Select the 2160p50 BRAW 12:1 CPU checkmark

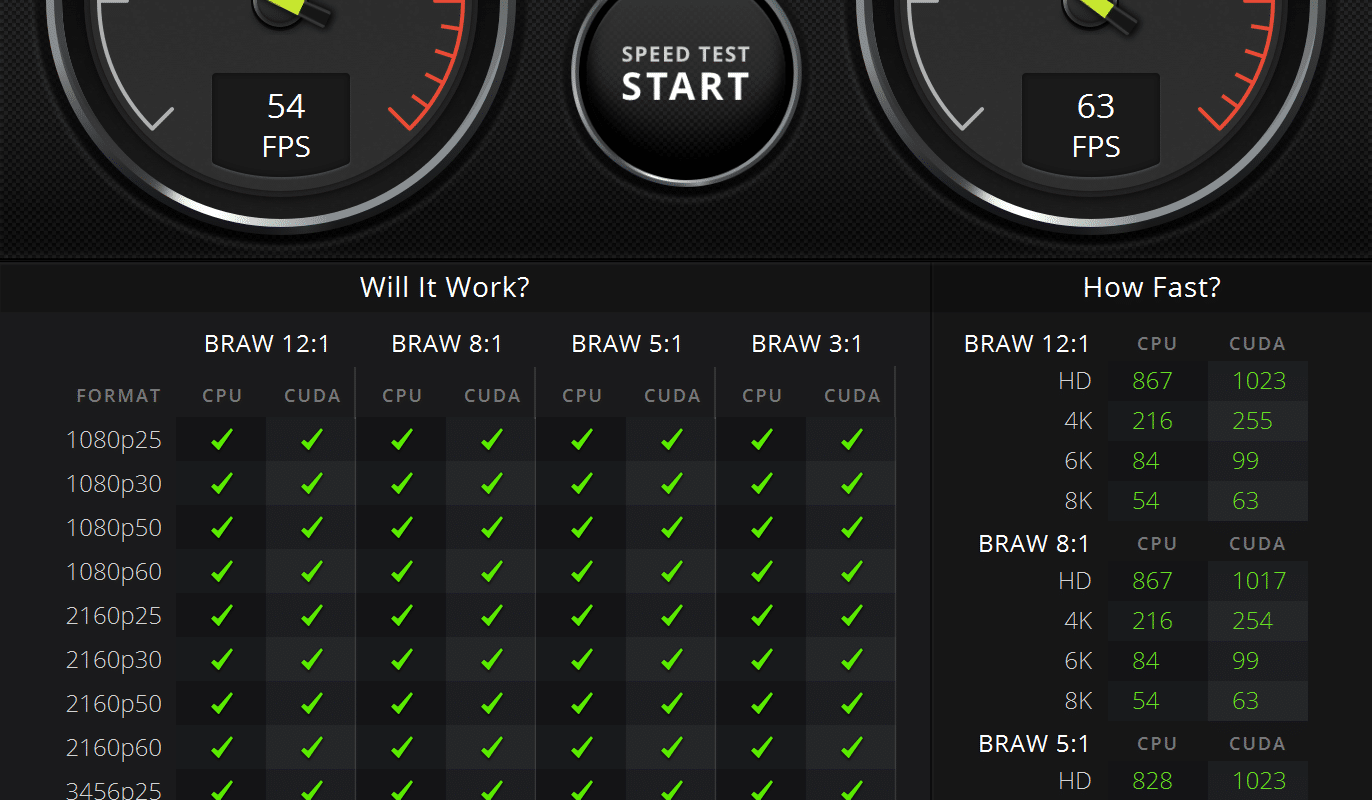tap(222, 703)
